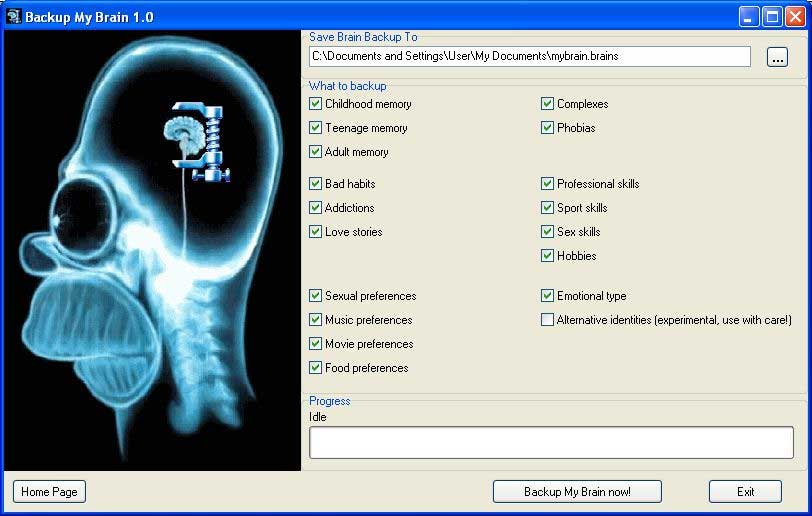
Task: Click the empty progress bar
Action: pos(552,442)
